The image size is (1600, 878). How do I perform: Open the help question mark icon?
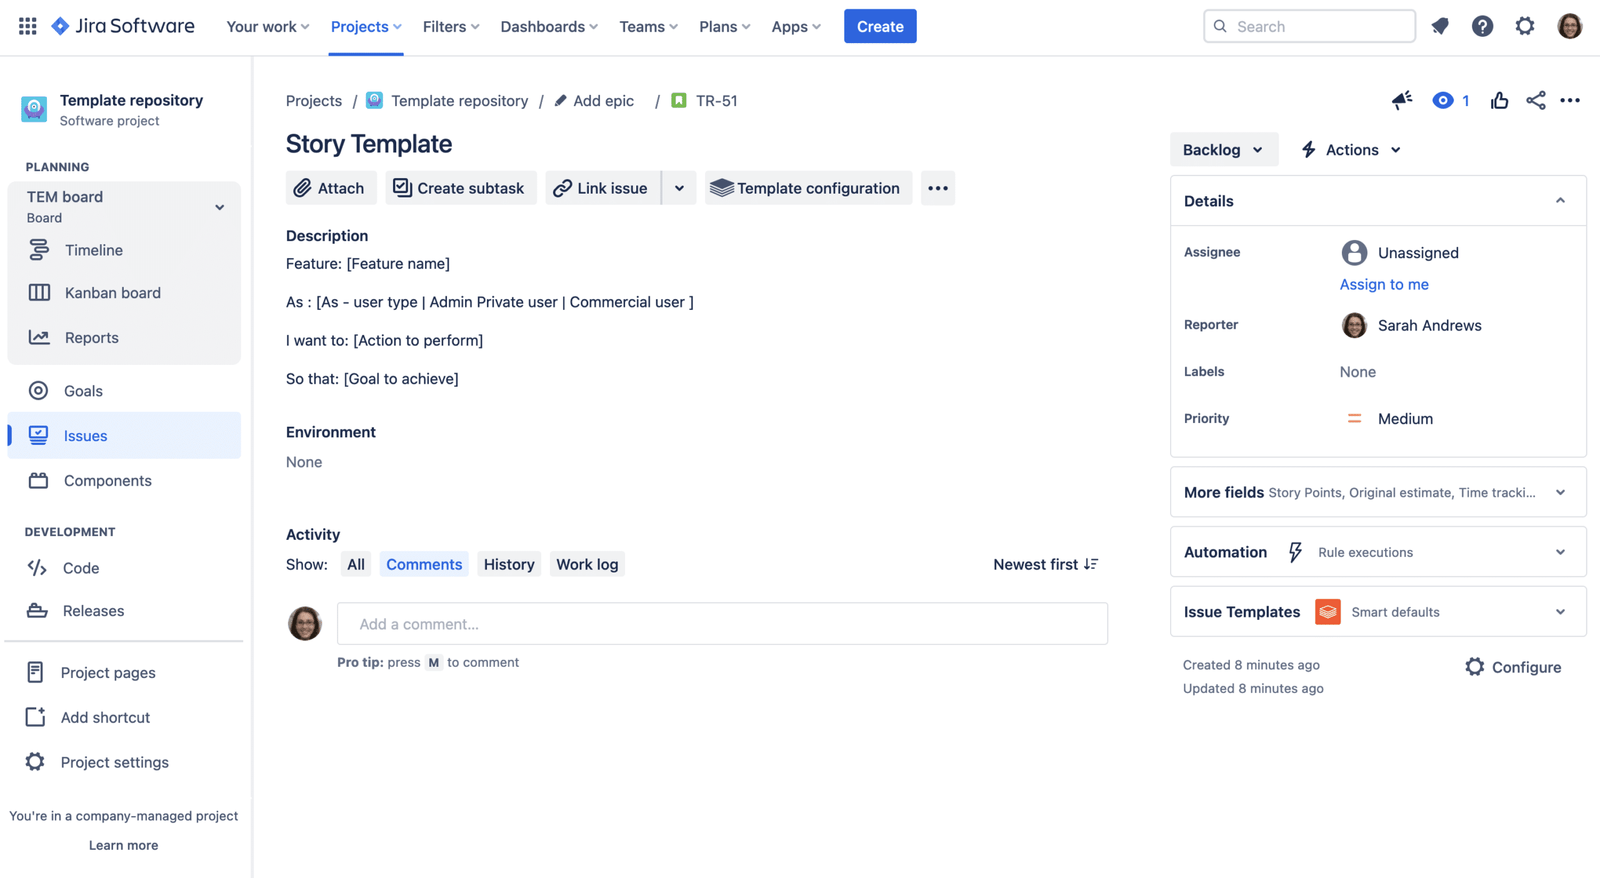point(1482,26)
